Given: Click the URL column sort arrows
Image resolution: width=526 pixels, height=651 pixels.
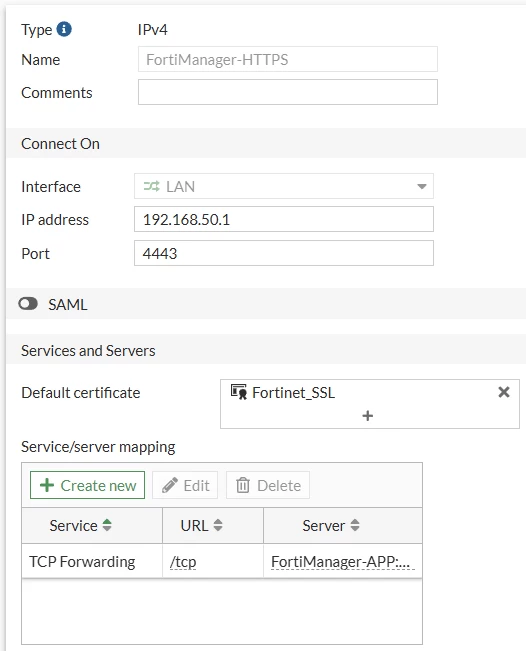Looking at the screenshot, I should click(218, 525).
